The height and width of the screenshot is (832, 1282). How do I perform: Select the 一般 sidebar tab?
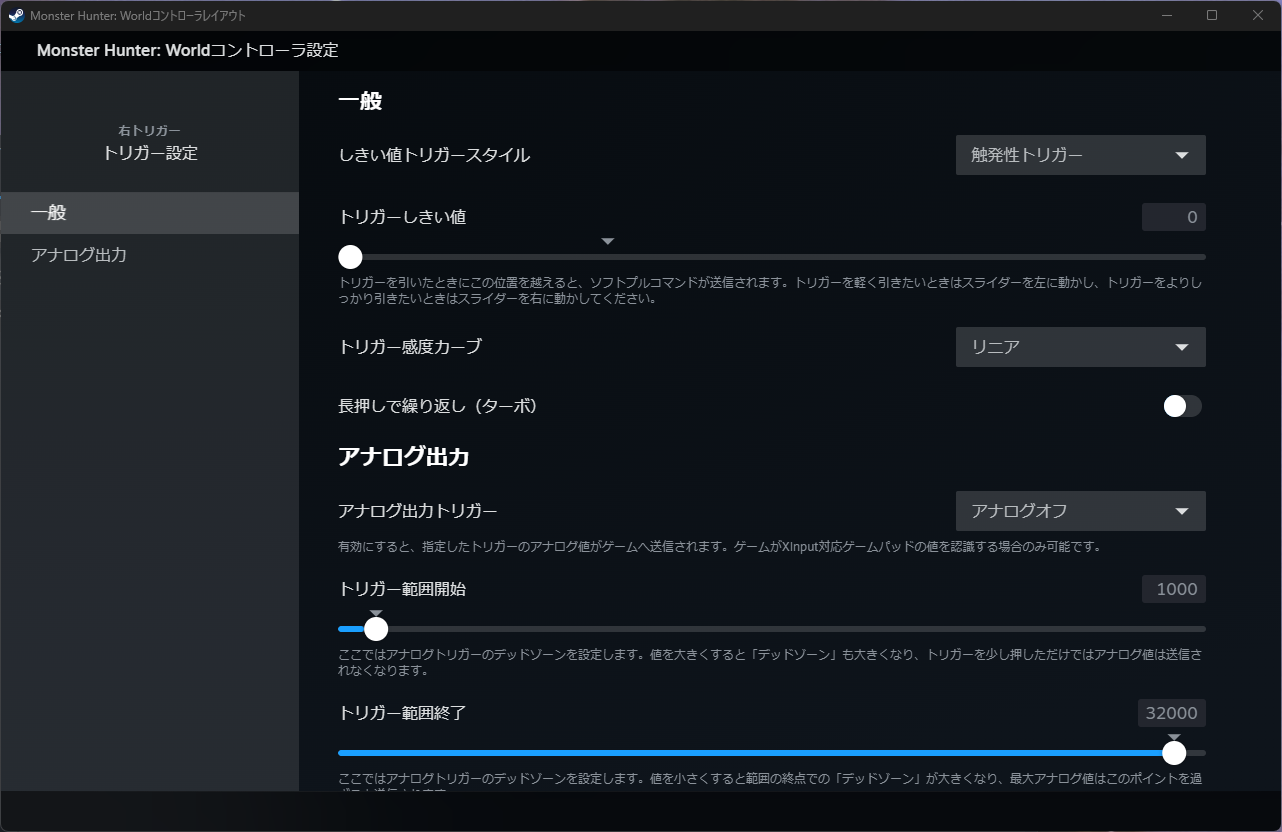150,213
